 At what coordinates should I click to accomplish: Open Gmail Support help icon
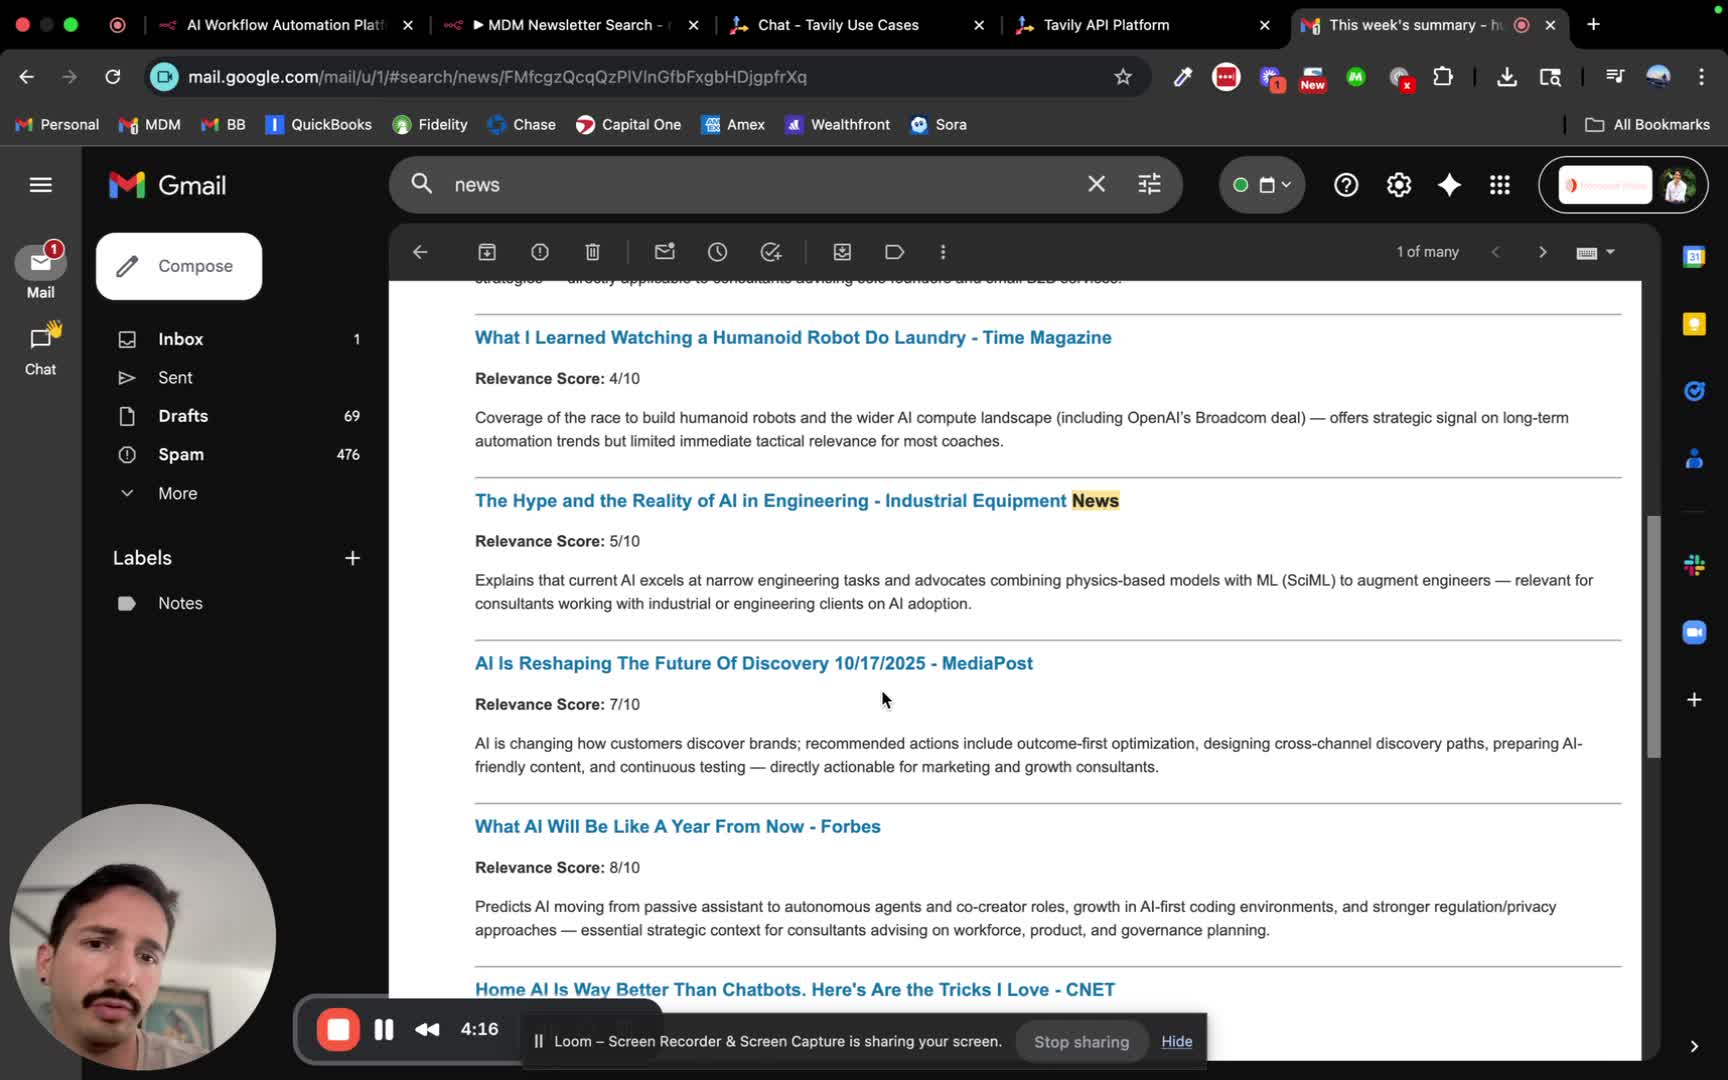(x=1346, y=185)
